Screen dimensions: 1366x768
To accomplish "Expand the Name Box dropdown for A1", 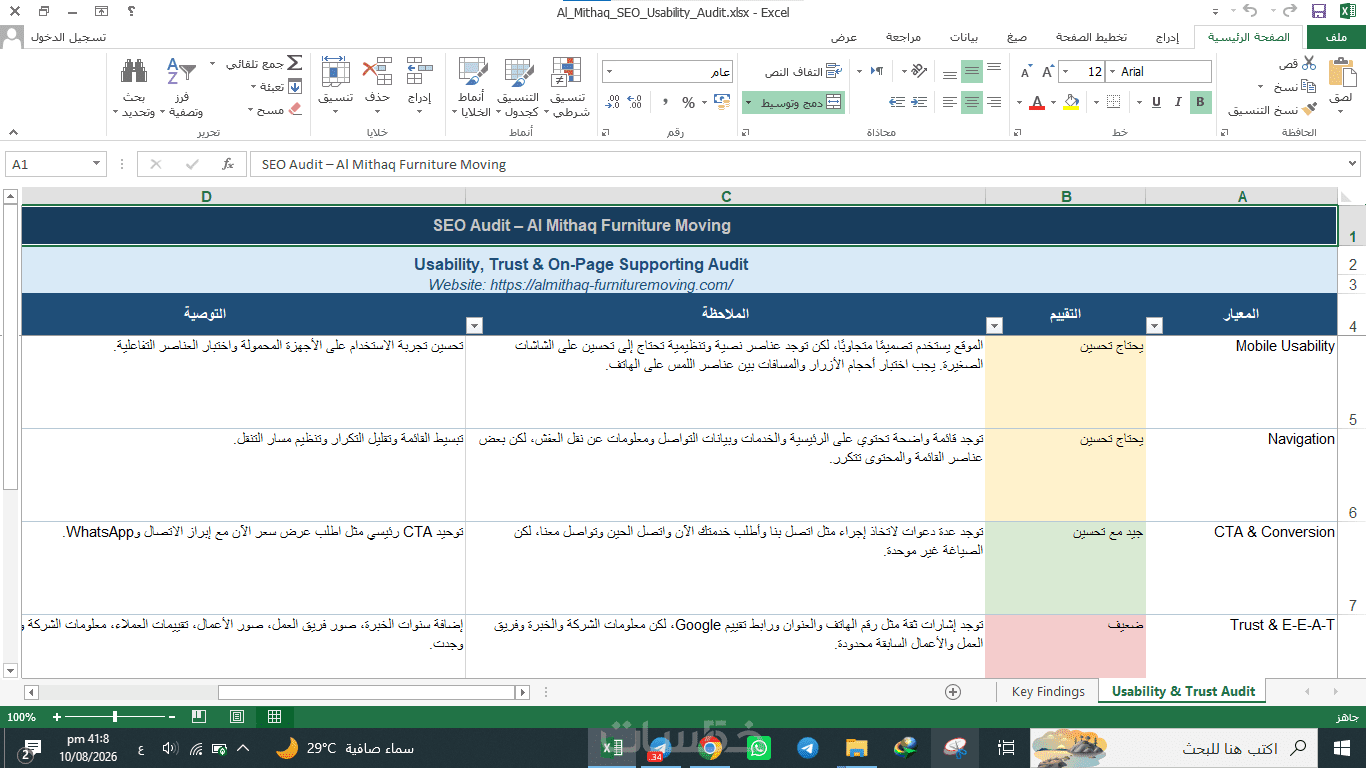I will 97,164.
